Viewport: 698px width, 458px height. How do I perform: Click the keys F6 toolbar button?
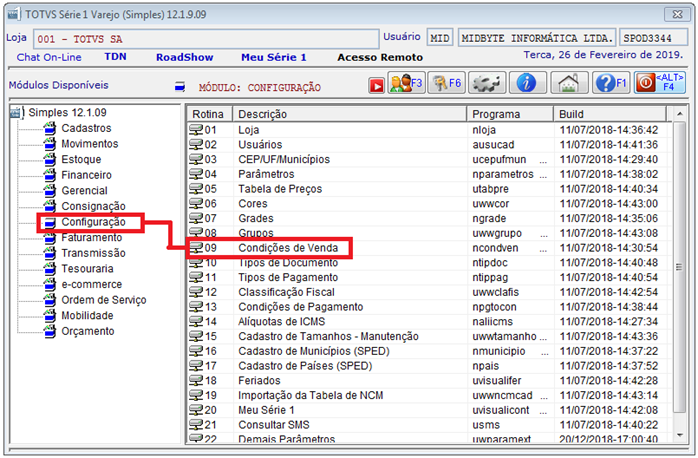coord(446,83)
